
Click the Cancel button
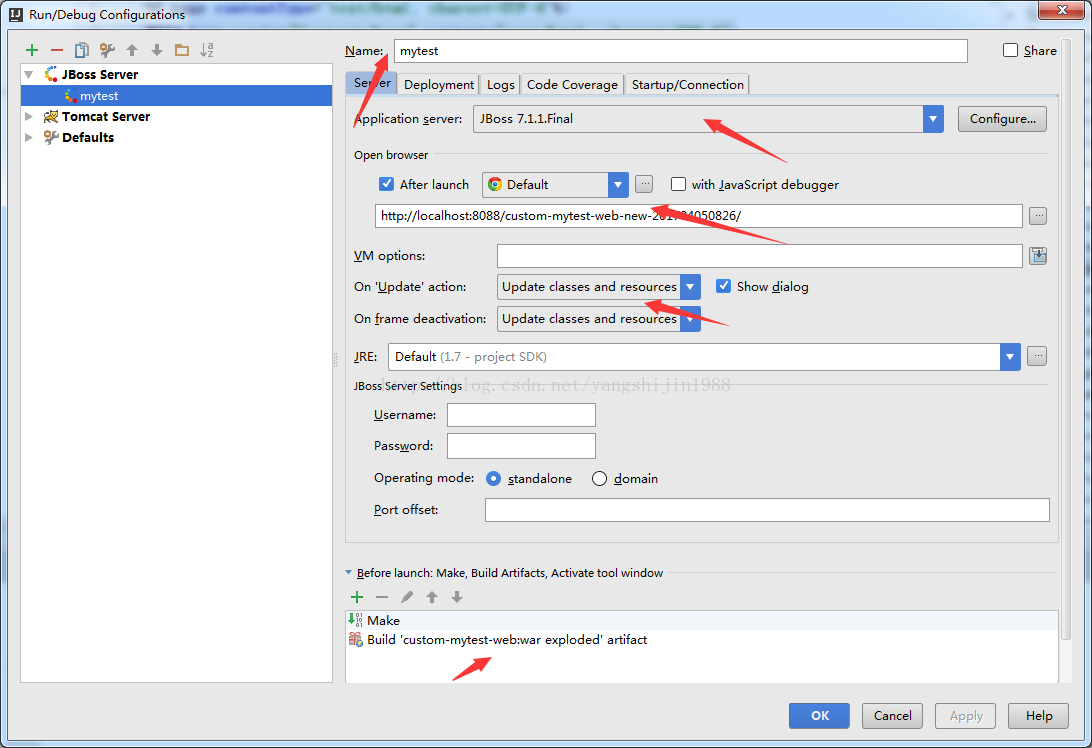[892, 715]
